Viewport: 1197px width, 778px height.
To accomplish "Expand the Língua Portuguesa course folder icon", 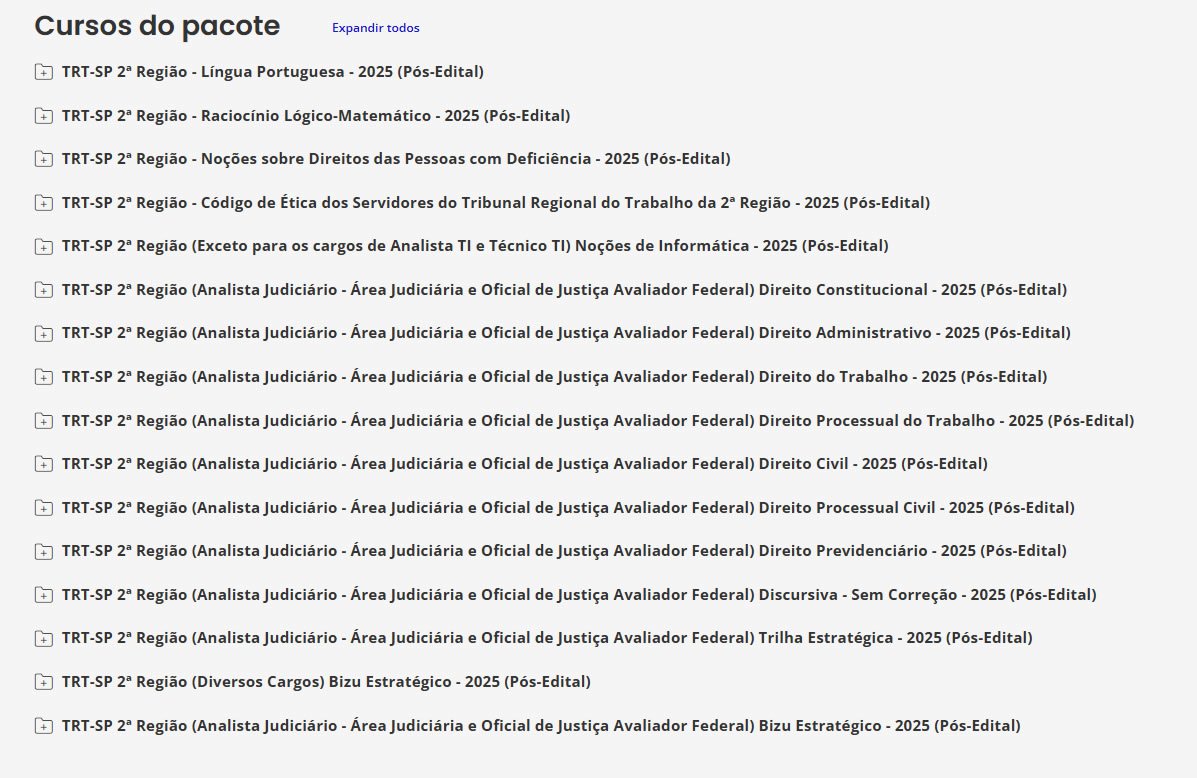I will [x=43, y=72].
